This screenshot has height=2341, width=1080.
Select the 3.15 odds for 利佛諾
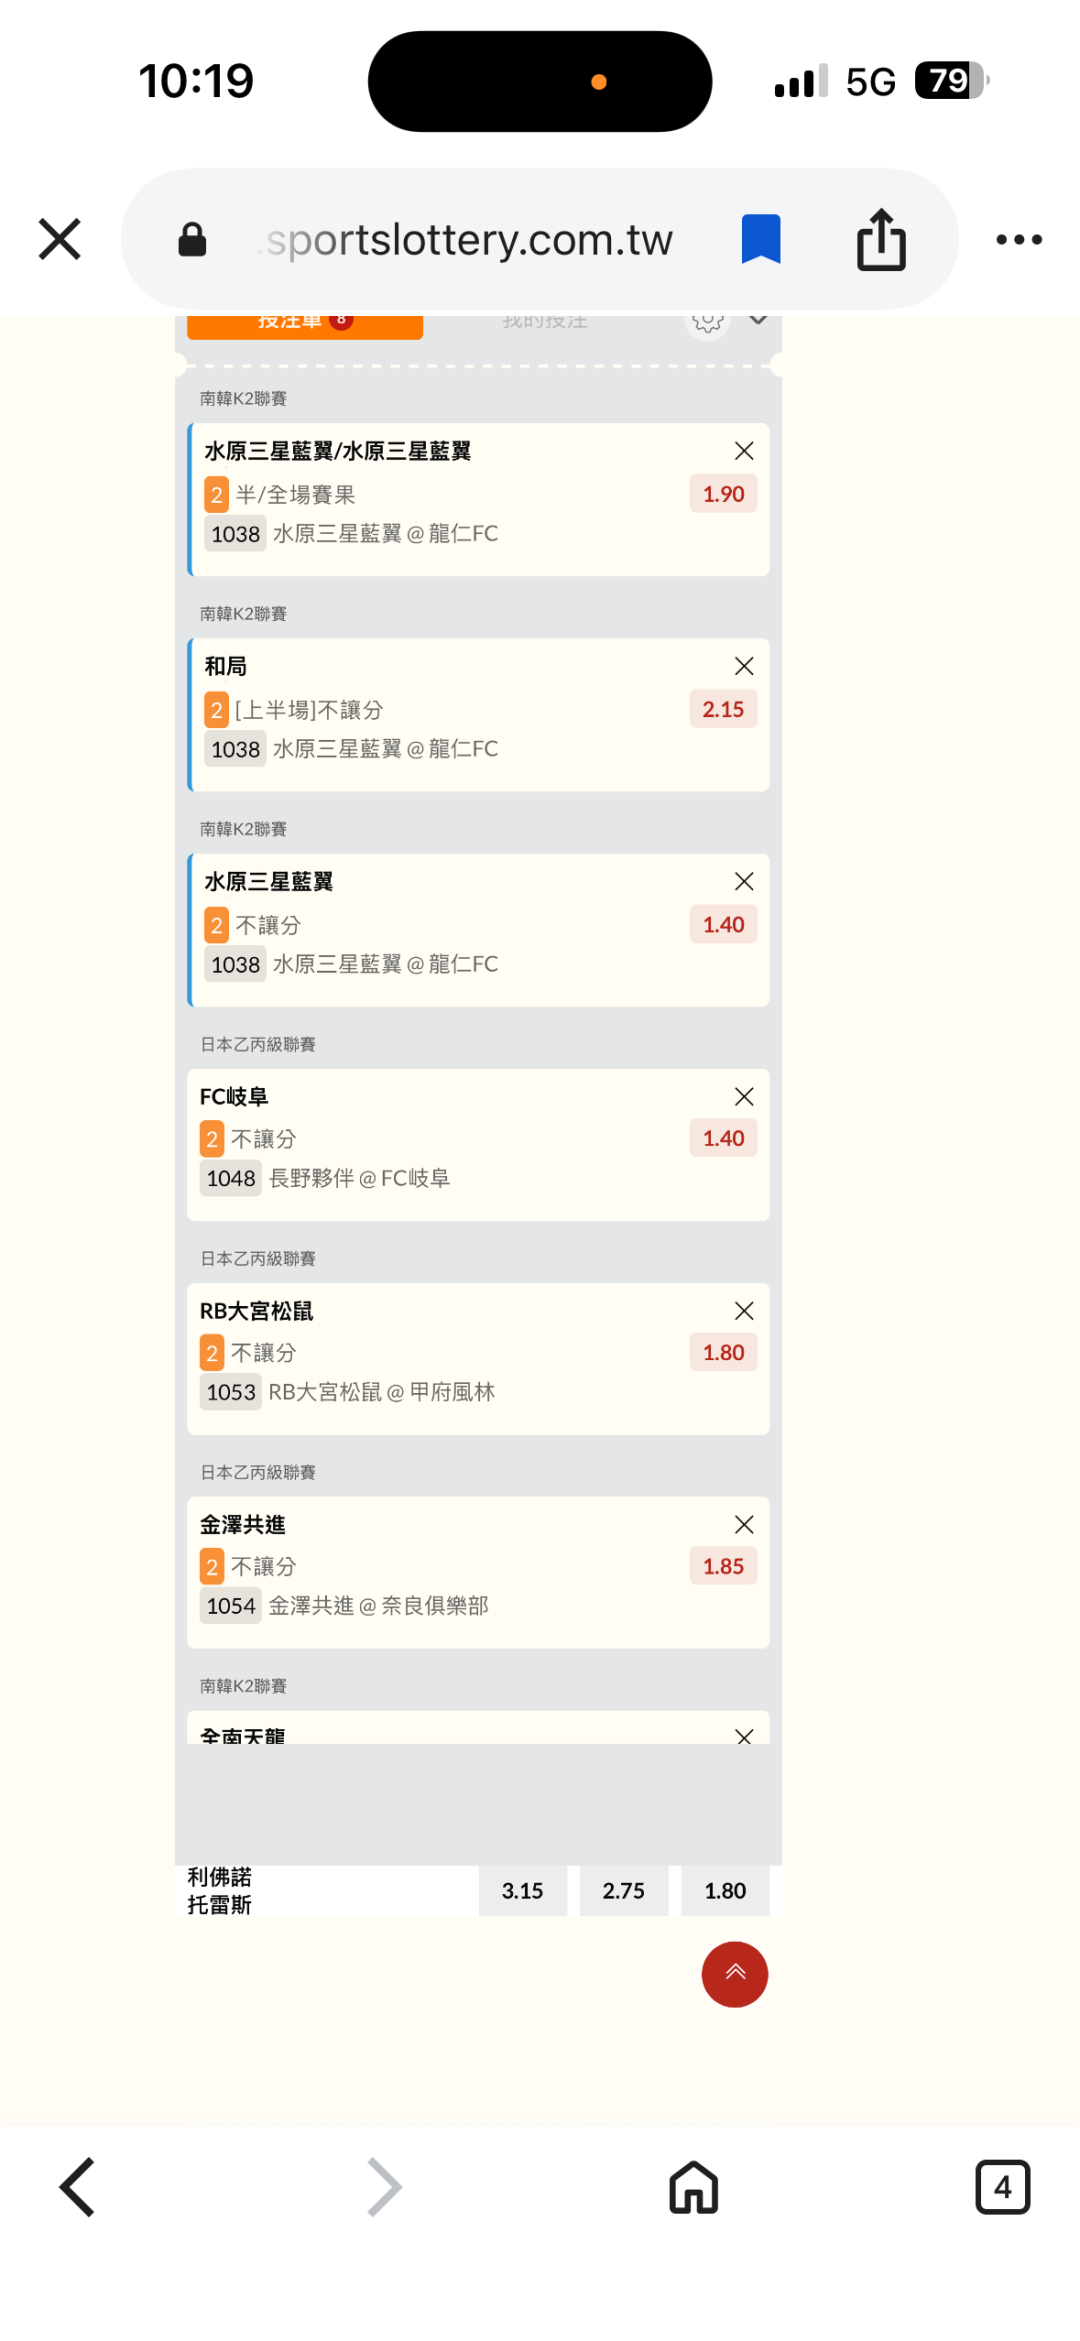pos(522,1891)
